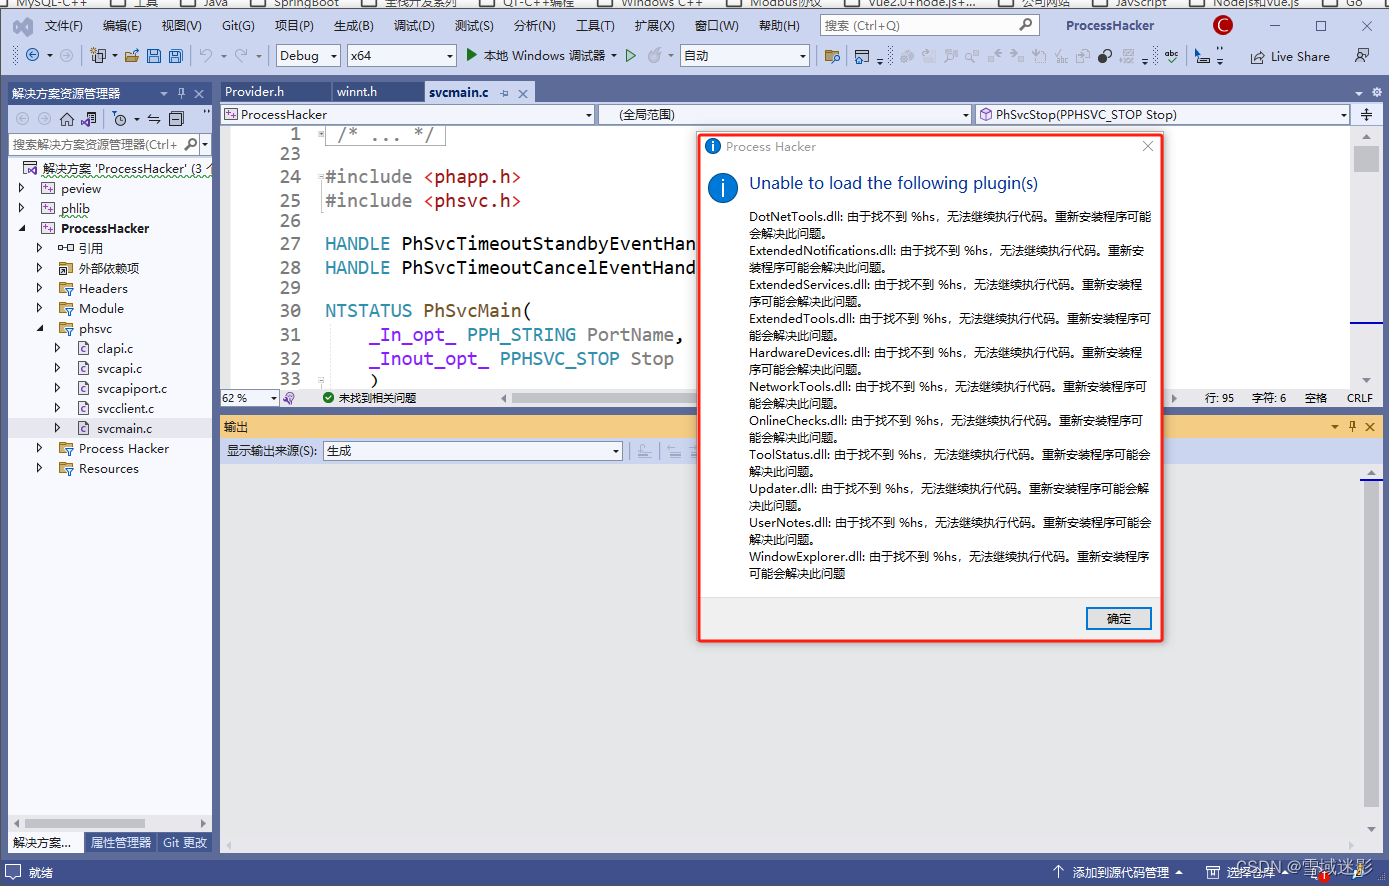1389x886 pixels.
Task: Click 添加到源代码管理 in the status bar
Action: click(x=1120, y=871)
